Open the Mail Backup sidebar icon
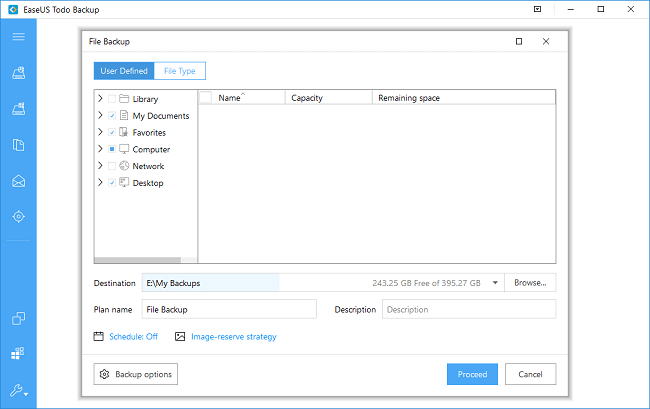650x409 pixels. (x=18, y=181)
